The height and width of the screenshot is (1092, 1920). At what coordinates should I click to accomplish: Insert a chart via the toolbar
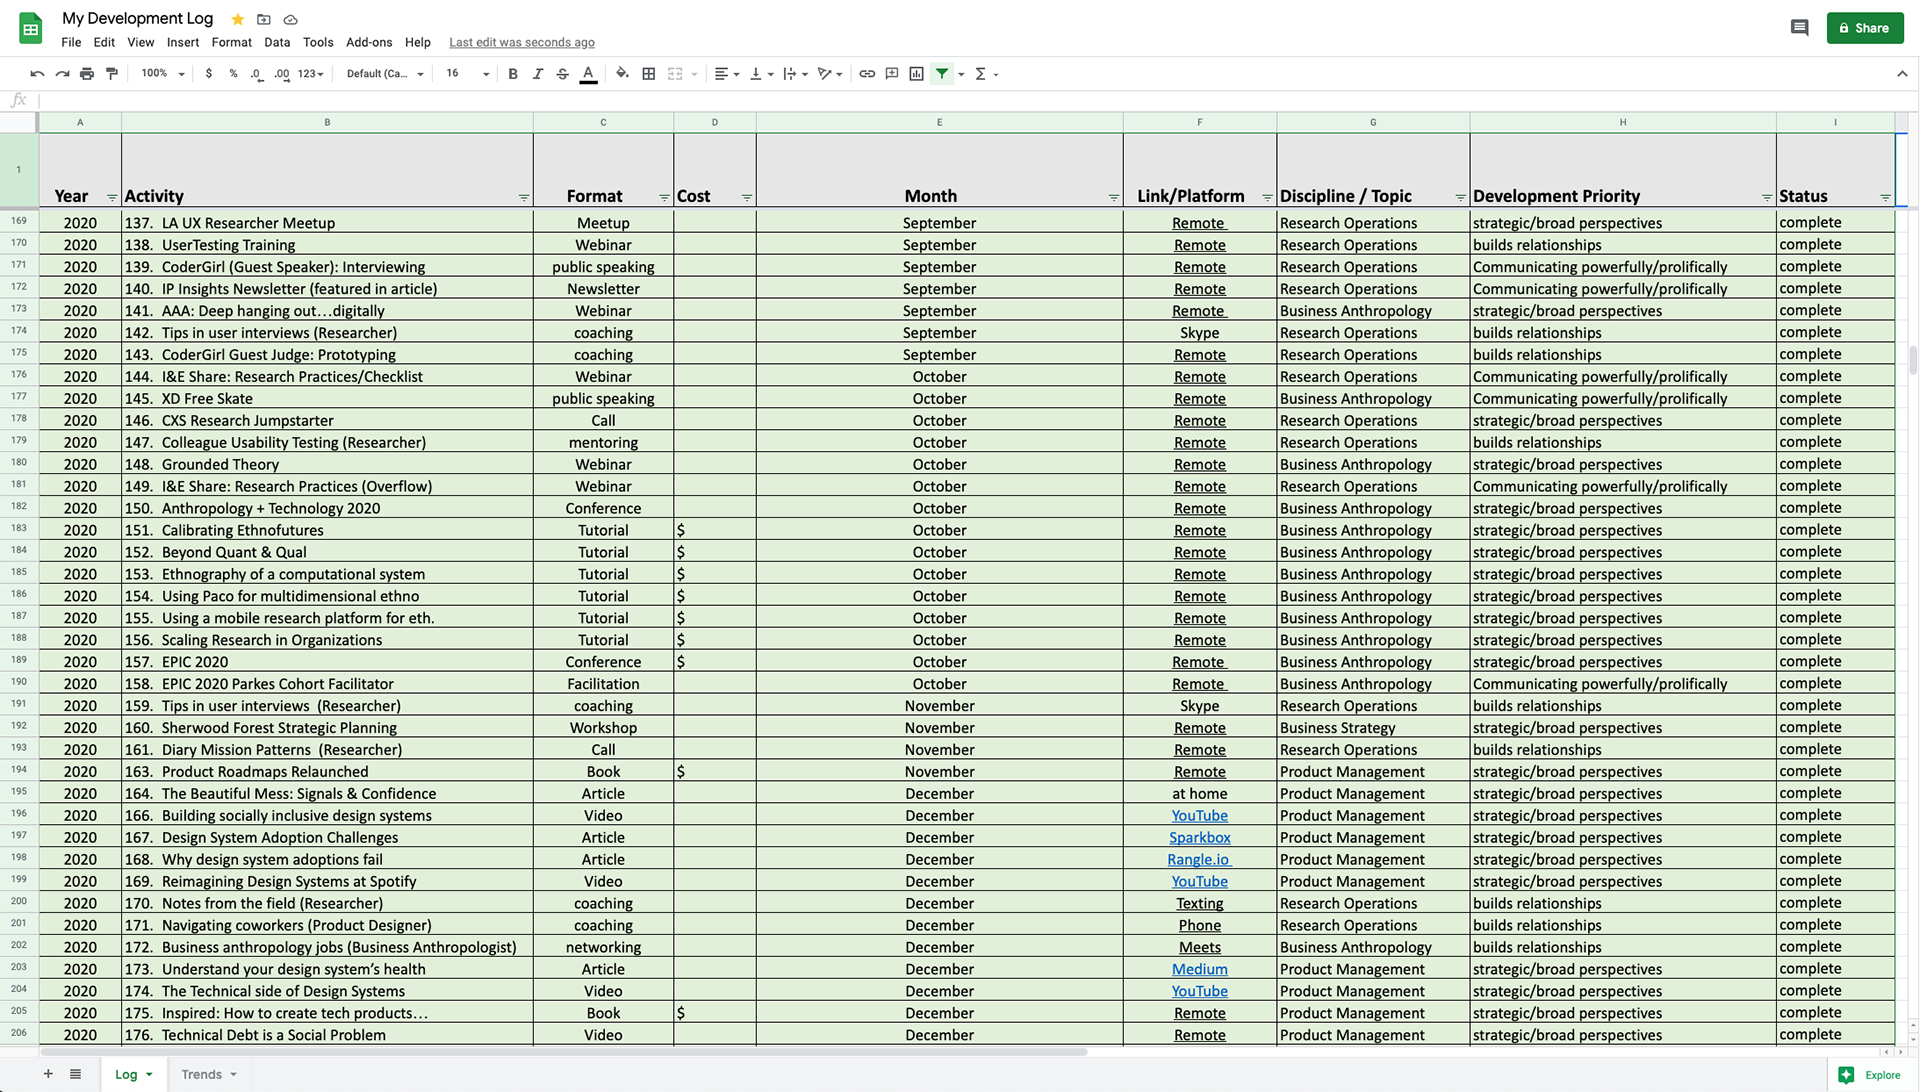[916, 74]
